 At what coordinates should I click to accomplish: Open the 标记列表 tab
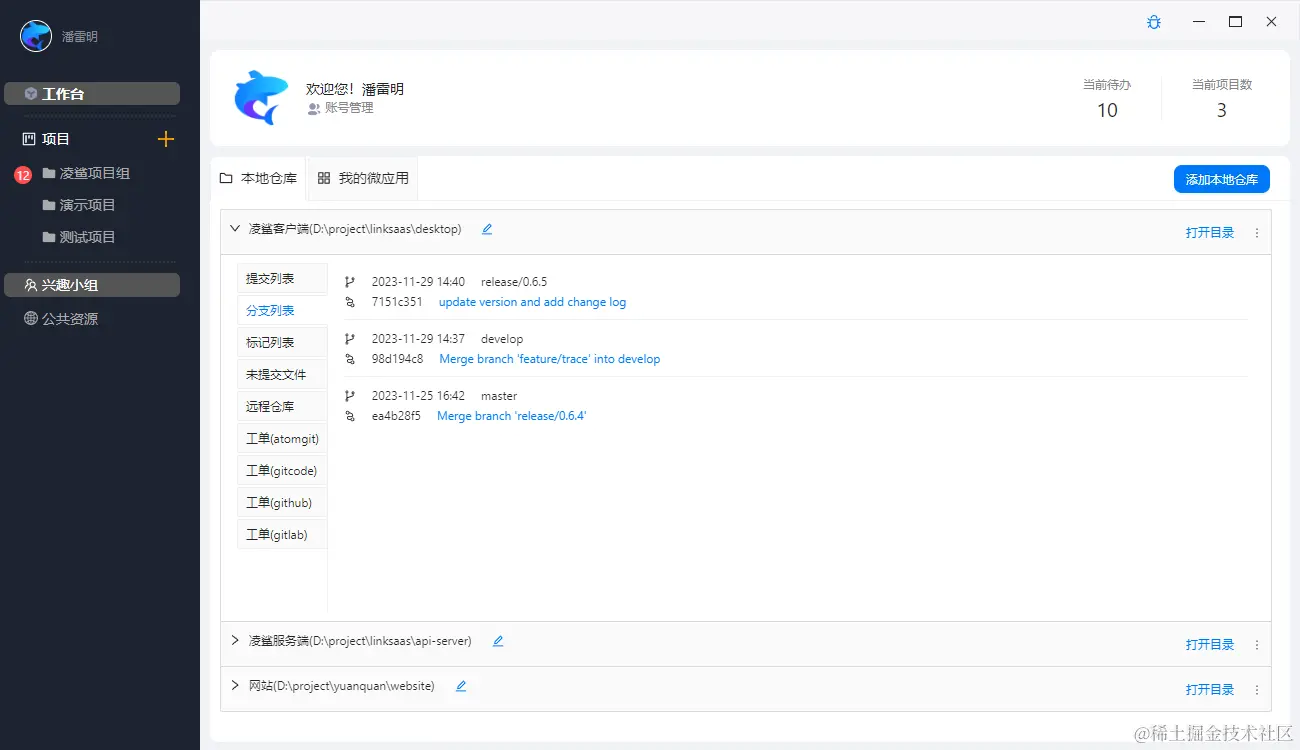click(x=282, y=343)
